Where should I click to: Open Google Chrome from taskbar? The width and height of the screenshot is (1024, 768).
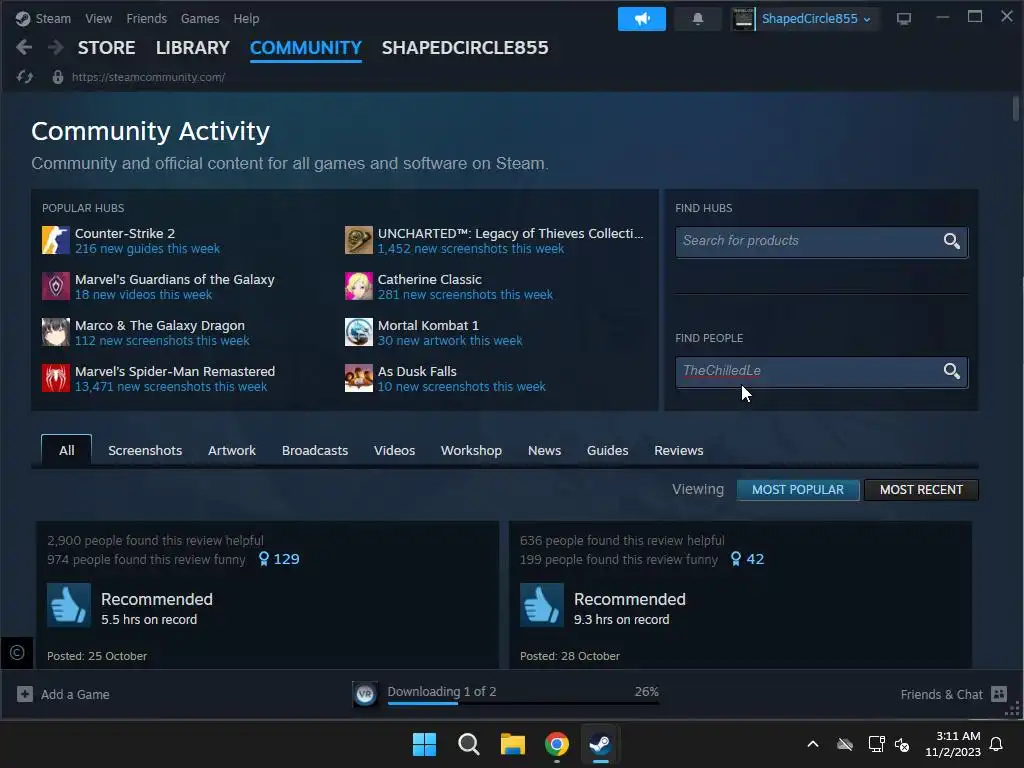tap(557, 744)
